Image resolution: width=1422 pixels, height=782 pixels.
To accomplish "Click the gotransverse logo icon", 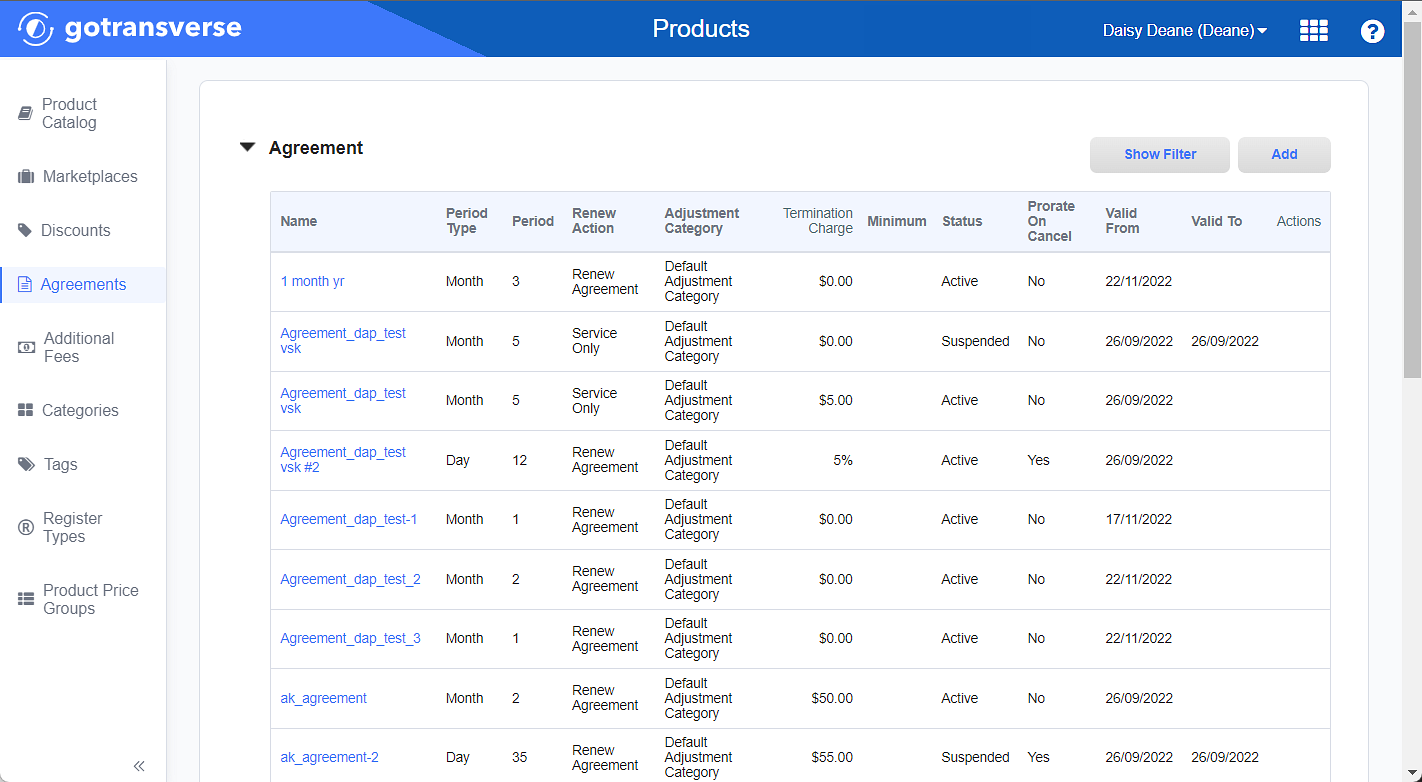I will click(x=36, y=28).
